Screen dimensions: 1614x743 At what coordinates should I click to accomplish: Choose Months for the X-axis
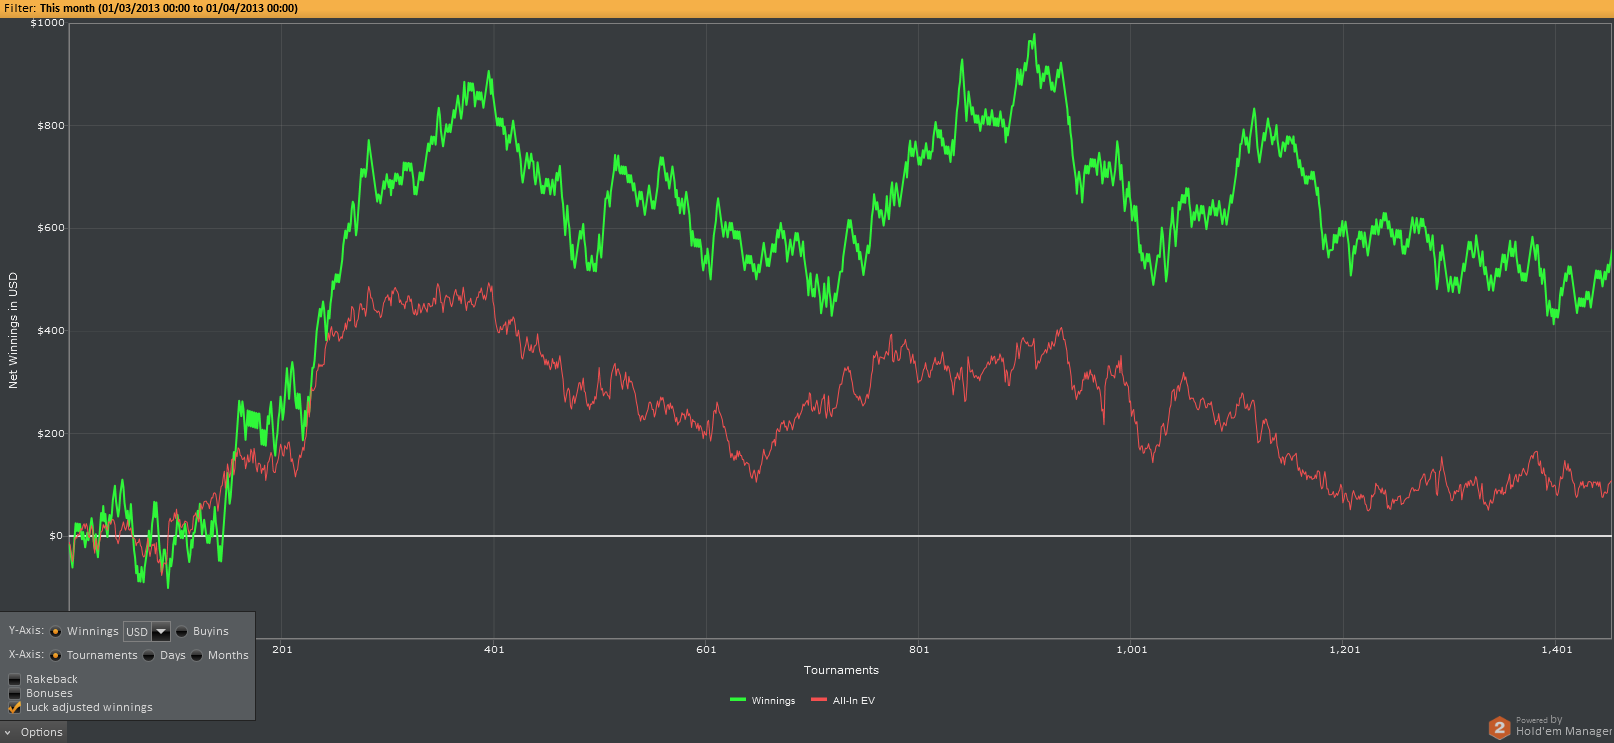[x=197, y=655]
